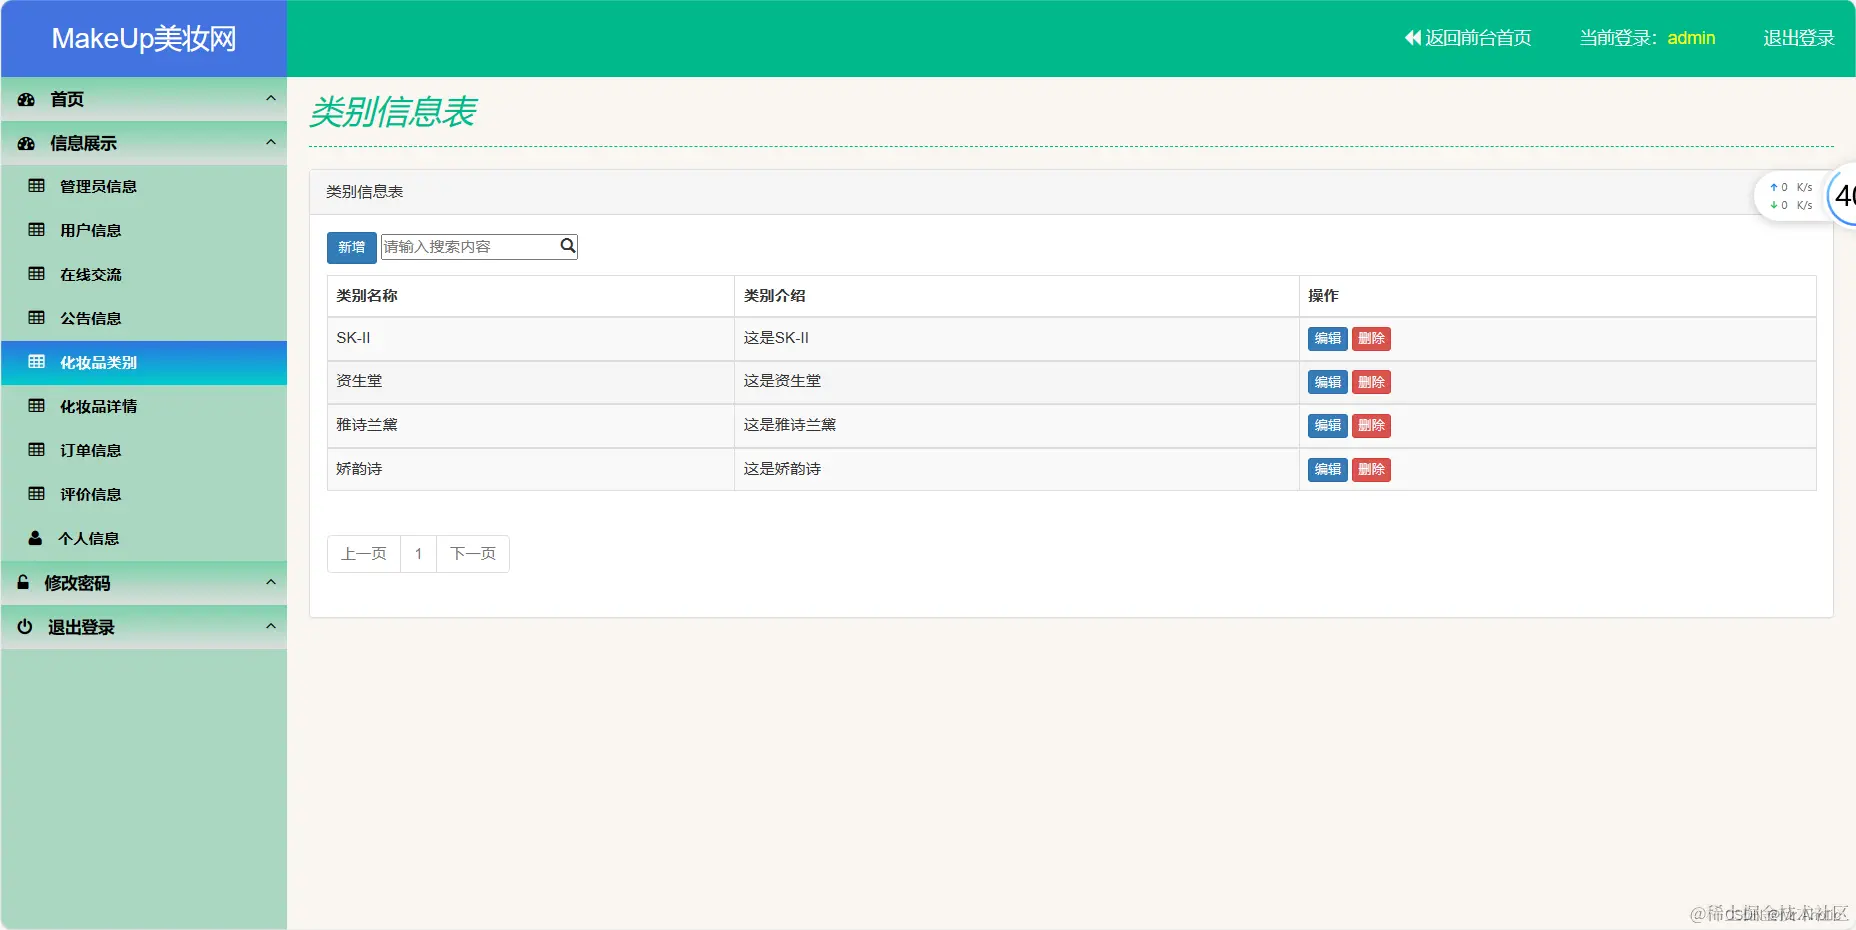Click the table icon beside 订单信息
The image size is (1856, 930).
tap(37, 450)
